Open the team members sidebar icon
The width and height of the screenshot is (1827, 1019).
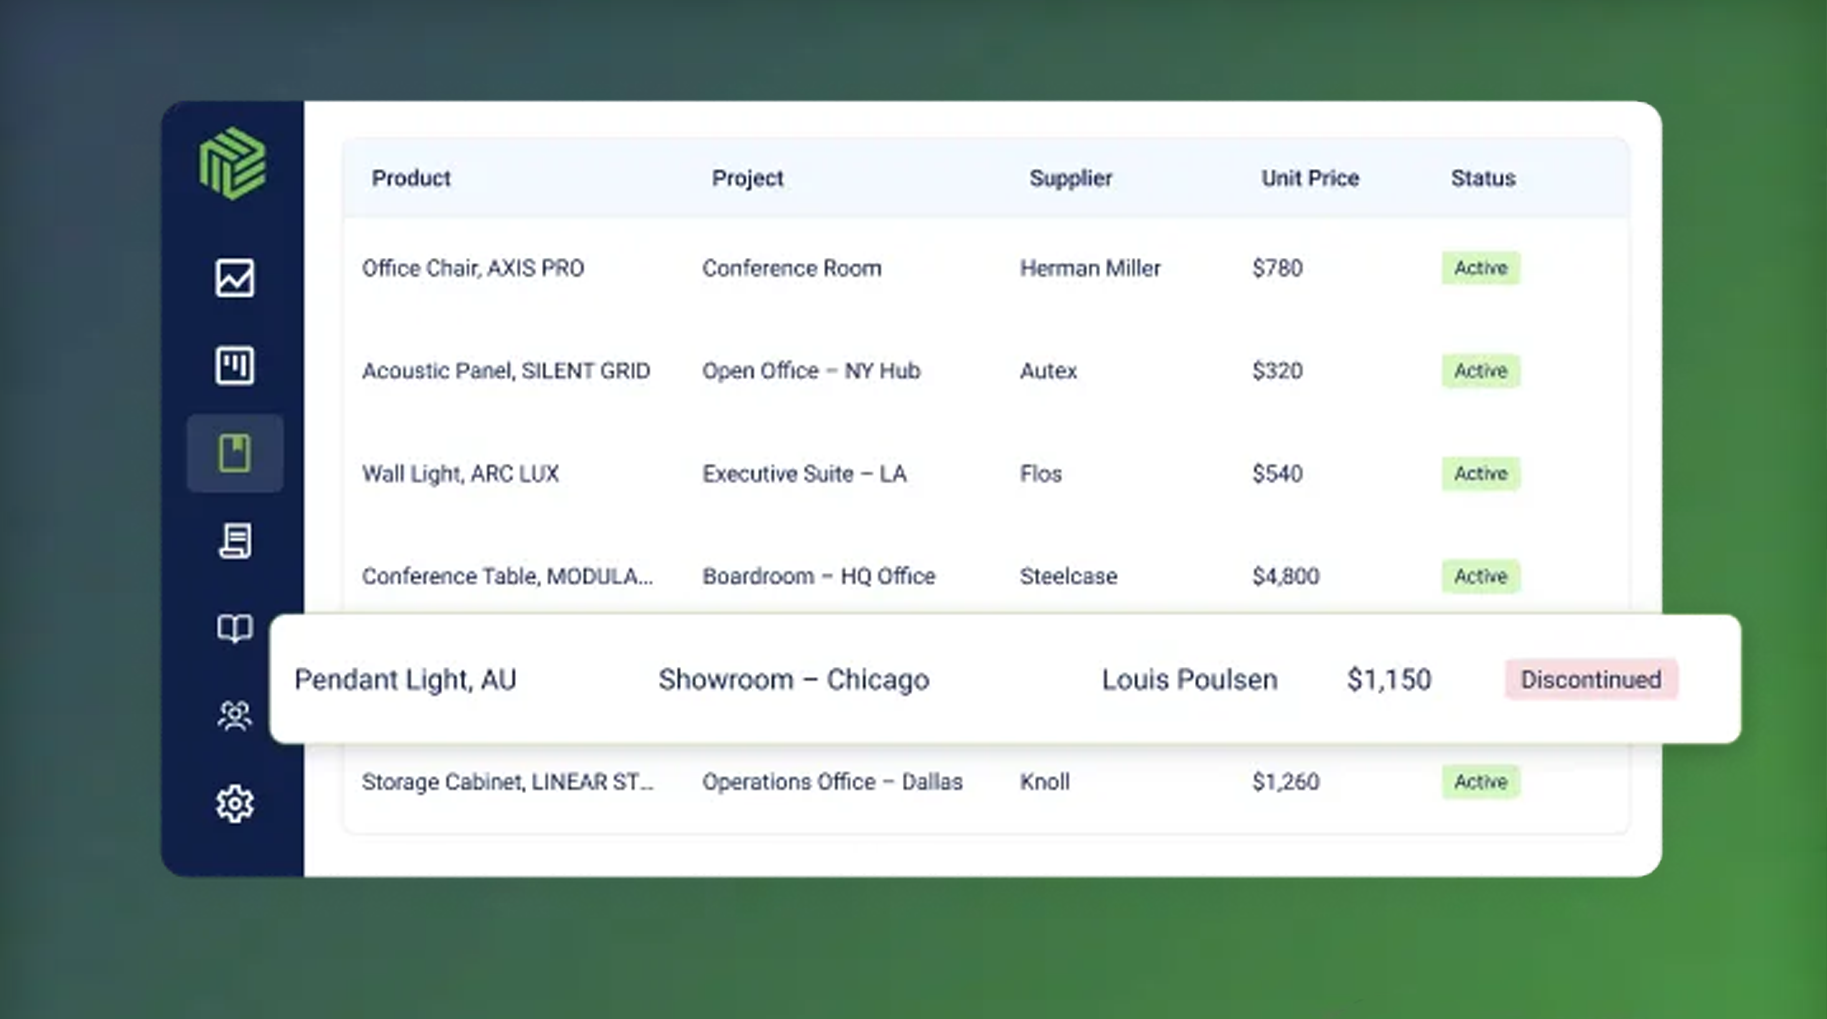click(x=235, y=715)
